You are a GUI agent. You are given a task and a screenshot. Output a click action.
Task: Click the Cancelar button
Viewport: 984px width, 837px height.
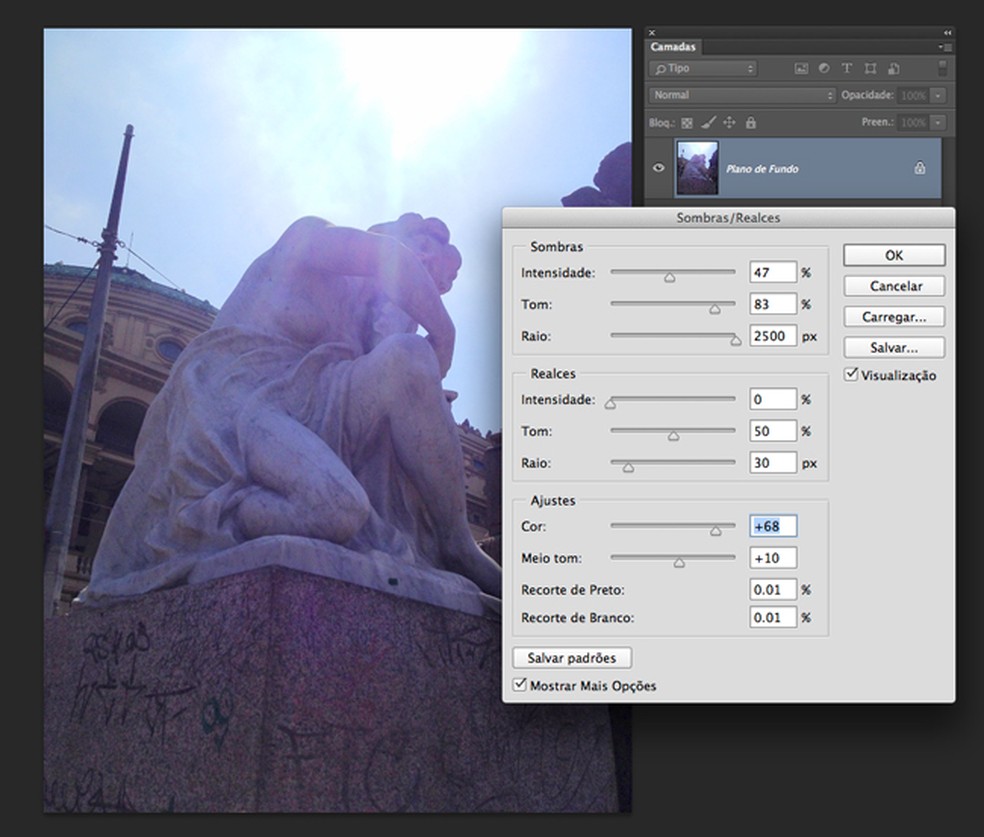click(894, 286)
